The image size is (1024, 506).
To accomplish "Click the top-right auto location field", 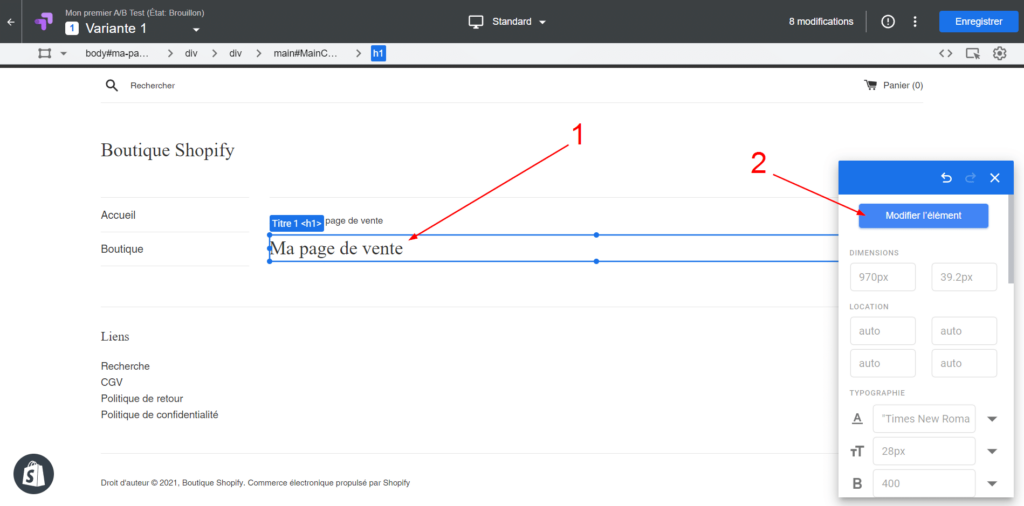I will (964, 331).
